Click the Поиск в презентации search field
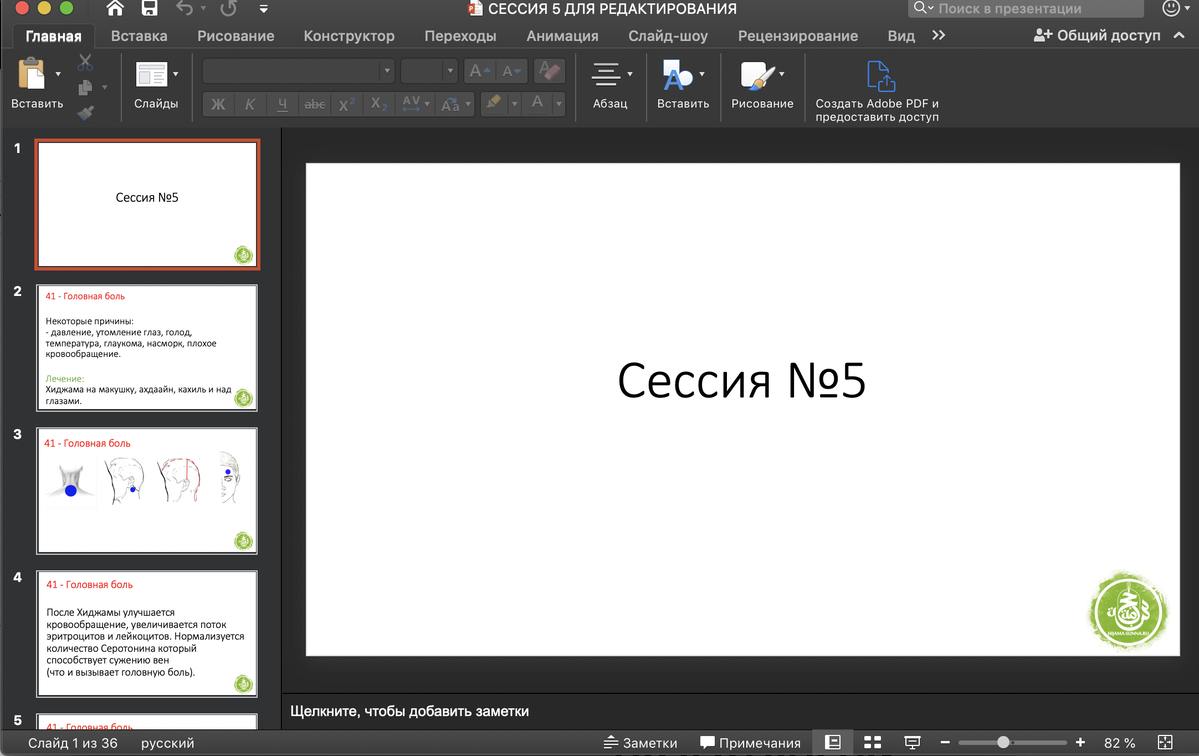1199x756 pixels. tap(1025, 8)
